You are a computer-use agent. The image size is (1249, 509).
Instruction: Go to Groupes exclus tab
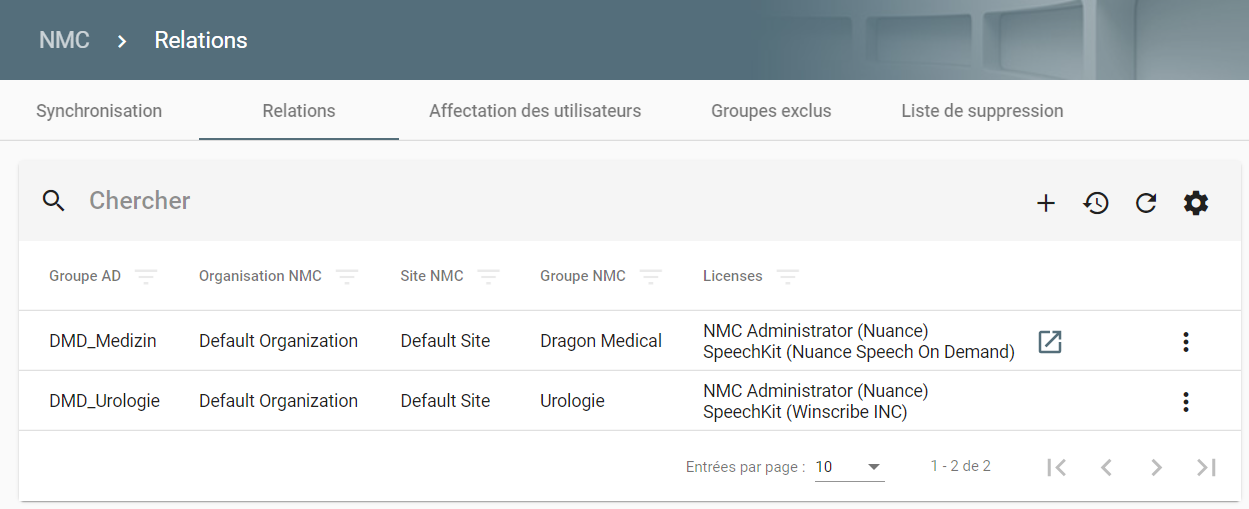click(x=771, y=111)
